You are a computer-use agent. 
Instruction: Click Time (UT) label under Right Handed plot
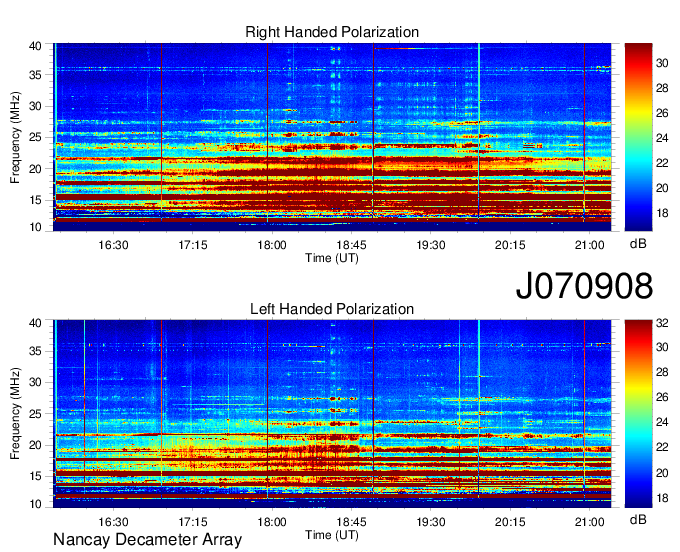(x=332, y=258)
